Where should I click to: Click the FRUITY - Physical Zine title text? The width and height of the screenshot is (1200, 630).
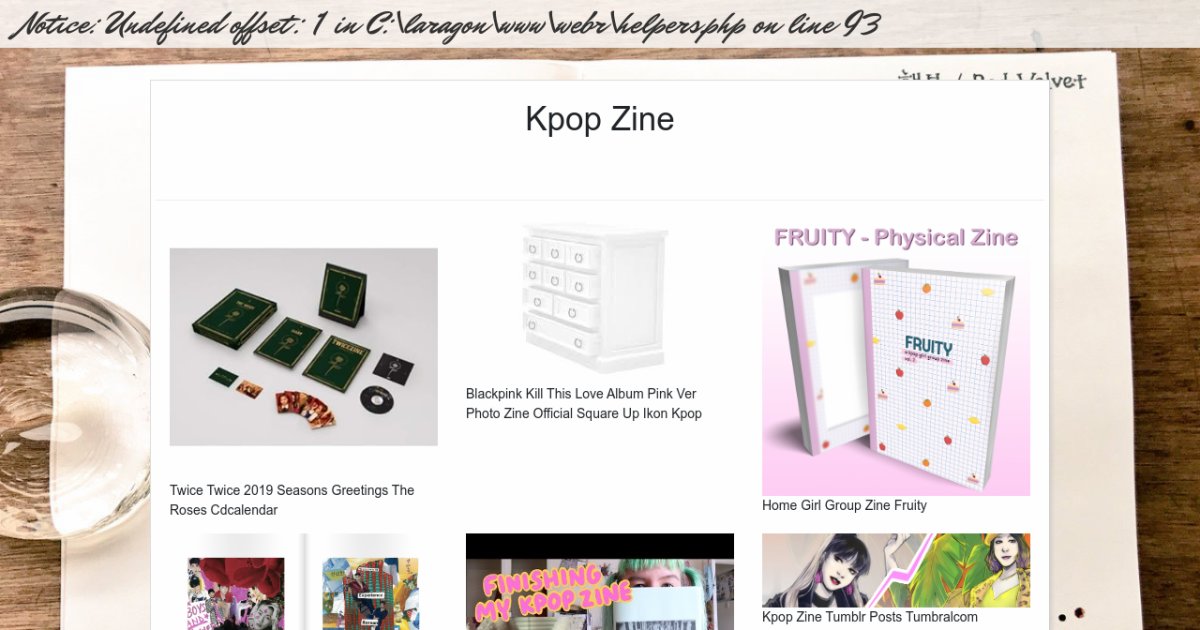[896, 238]
